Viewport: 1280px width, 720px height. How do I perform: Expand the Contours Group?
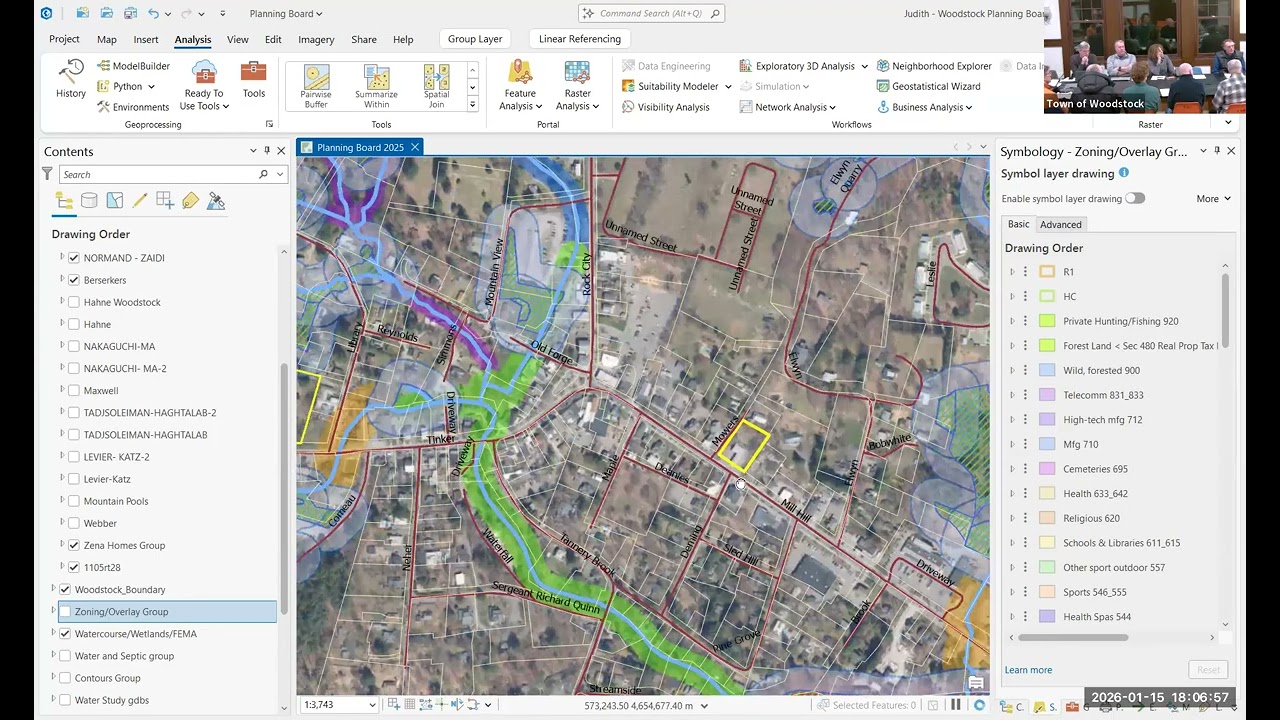click(53, 678)
